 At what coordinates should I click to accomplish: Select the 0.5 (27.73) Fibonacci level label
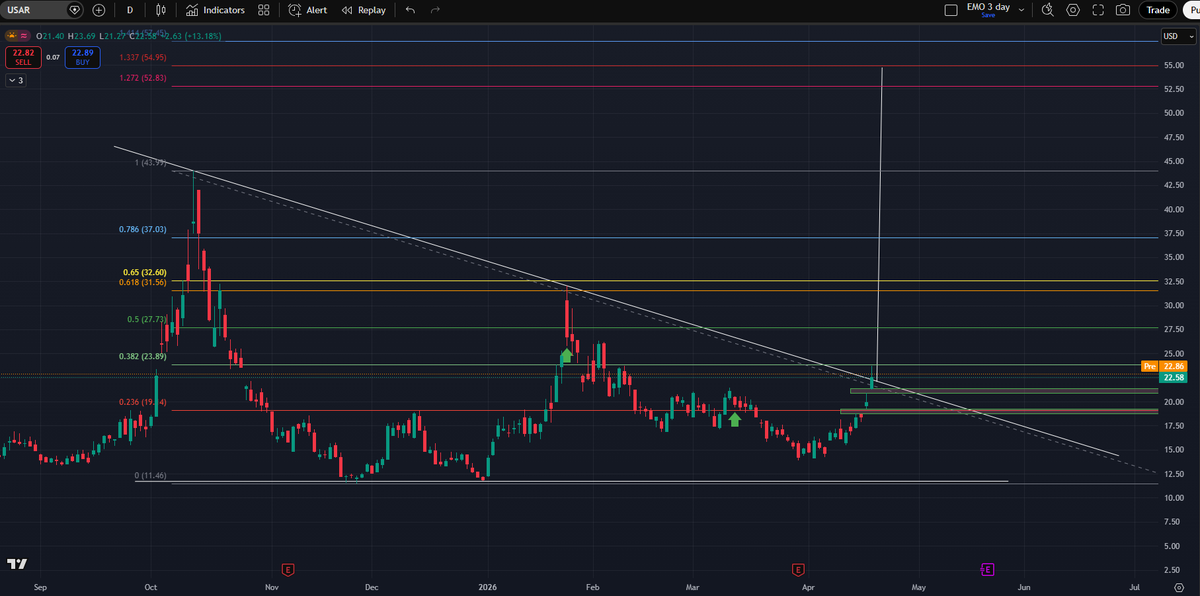(148, 320)
